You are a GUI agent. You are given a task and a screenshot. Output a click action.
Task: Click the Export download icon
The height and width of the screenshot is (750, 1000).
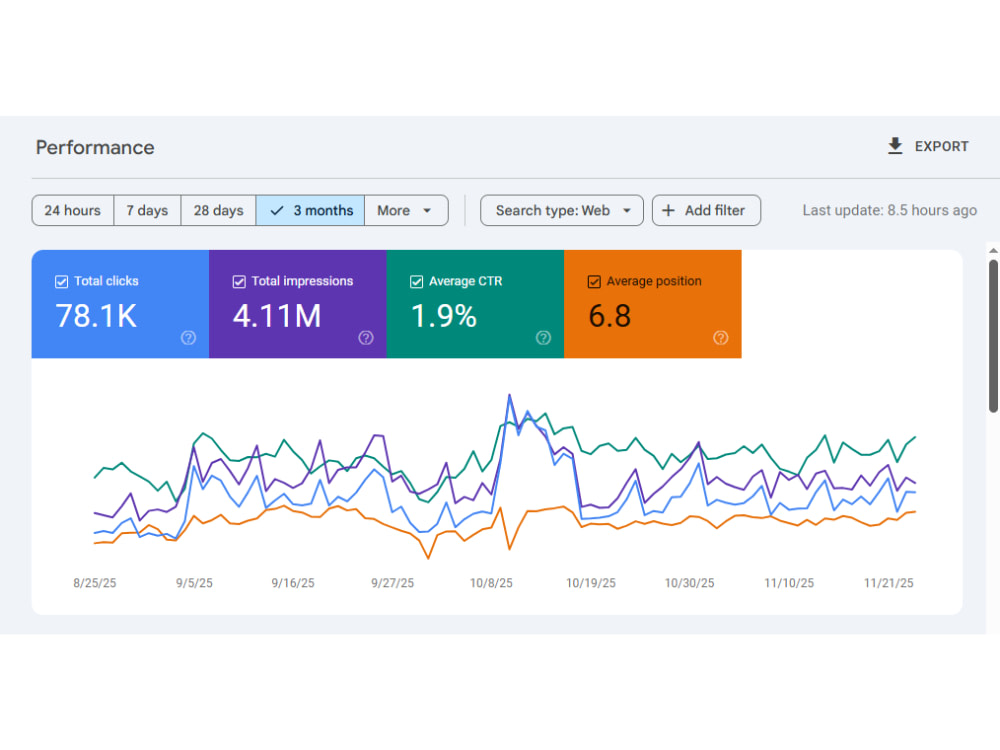coord(895,146)
